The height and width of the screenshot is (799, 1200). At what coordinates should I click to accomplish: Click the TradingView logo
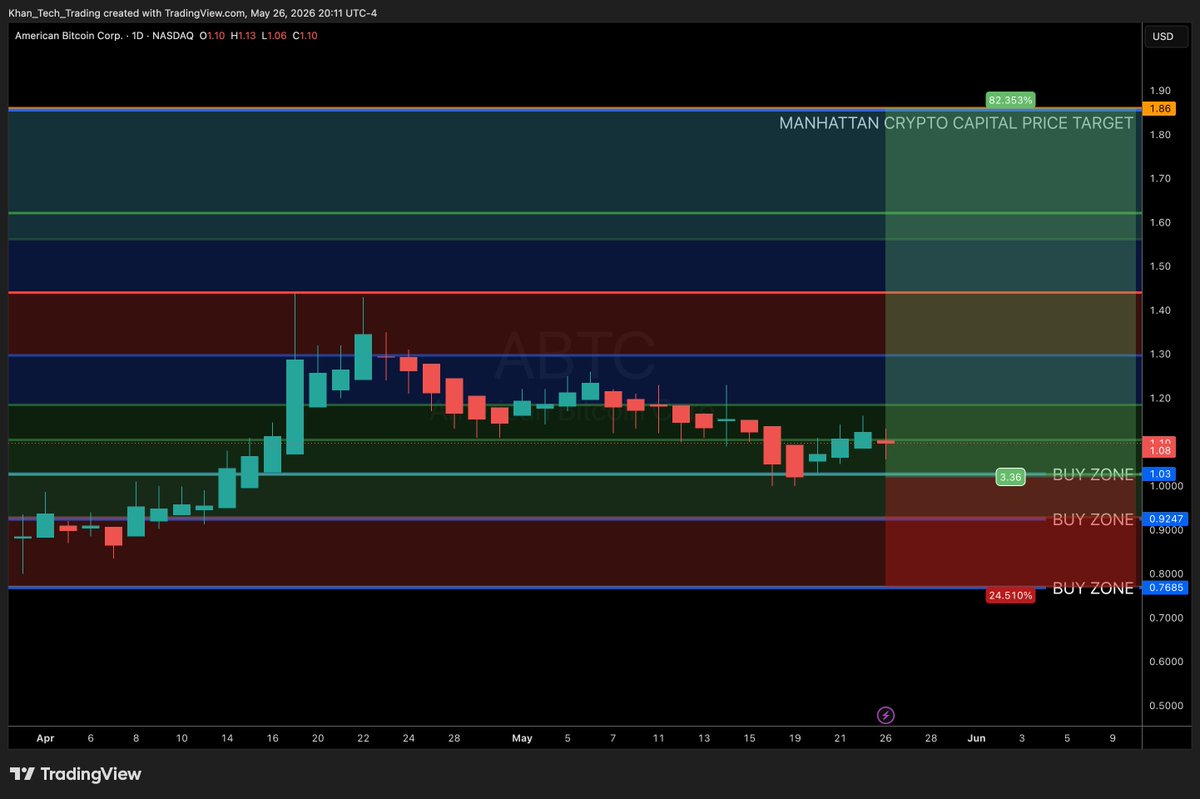click(x=76, y=774)
